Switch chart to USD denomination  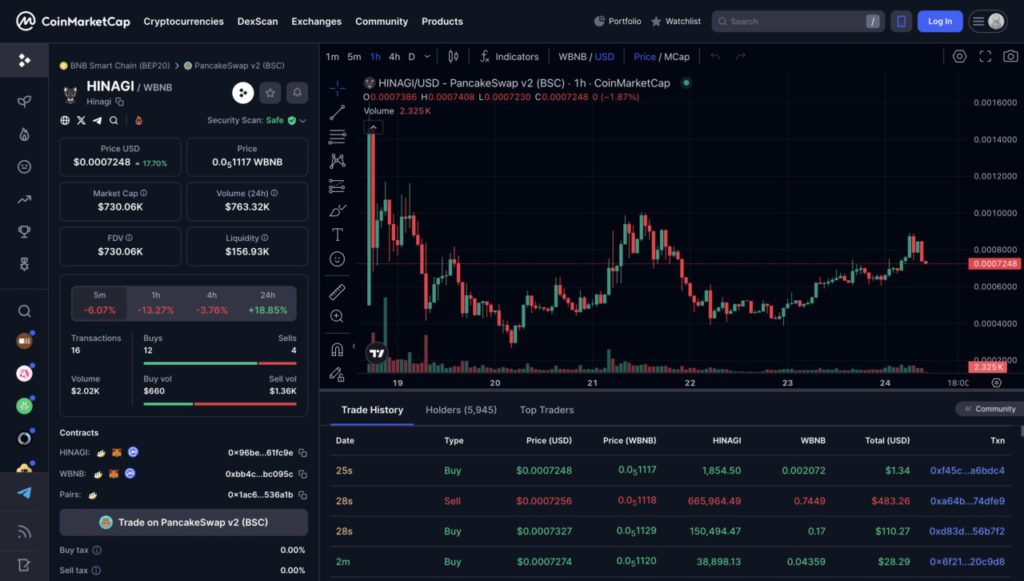(x=605, y=57)
